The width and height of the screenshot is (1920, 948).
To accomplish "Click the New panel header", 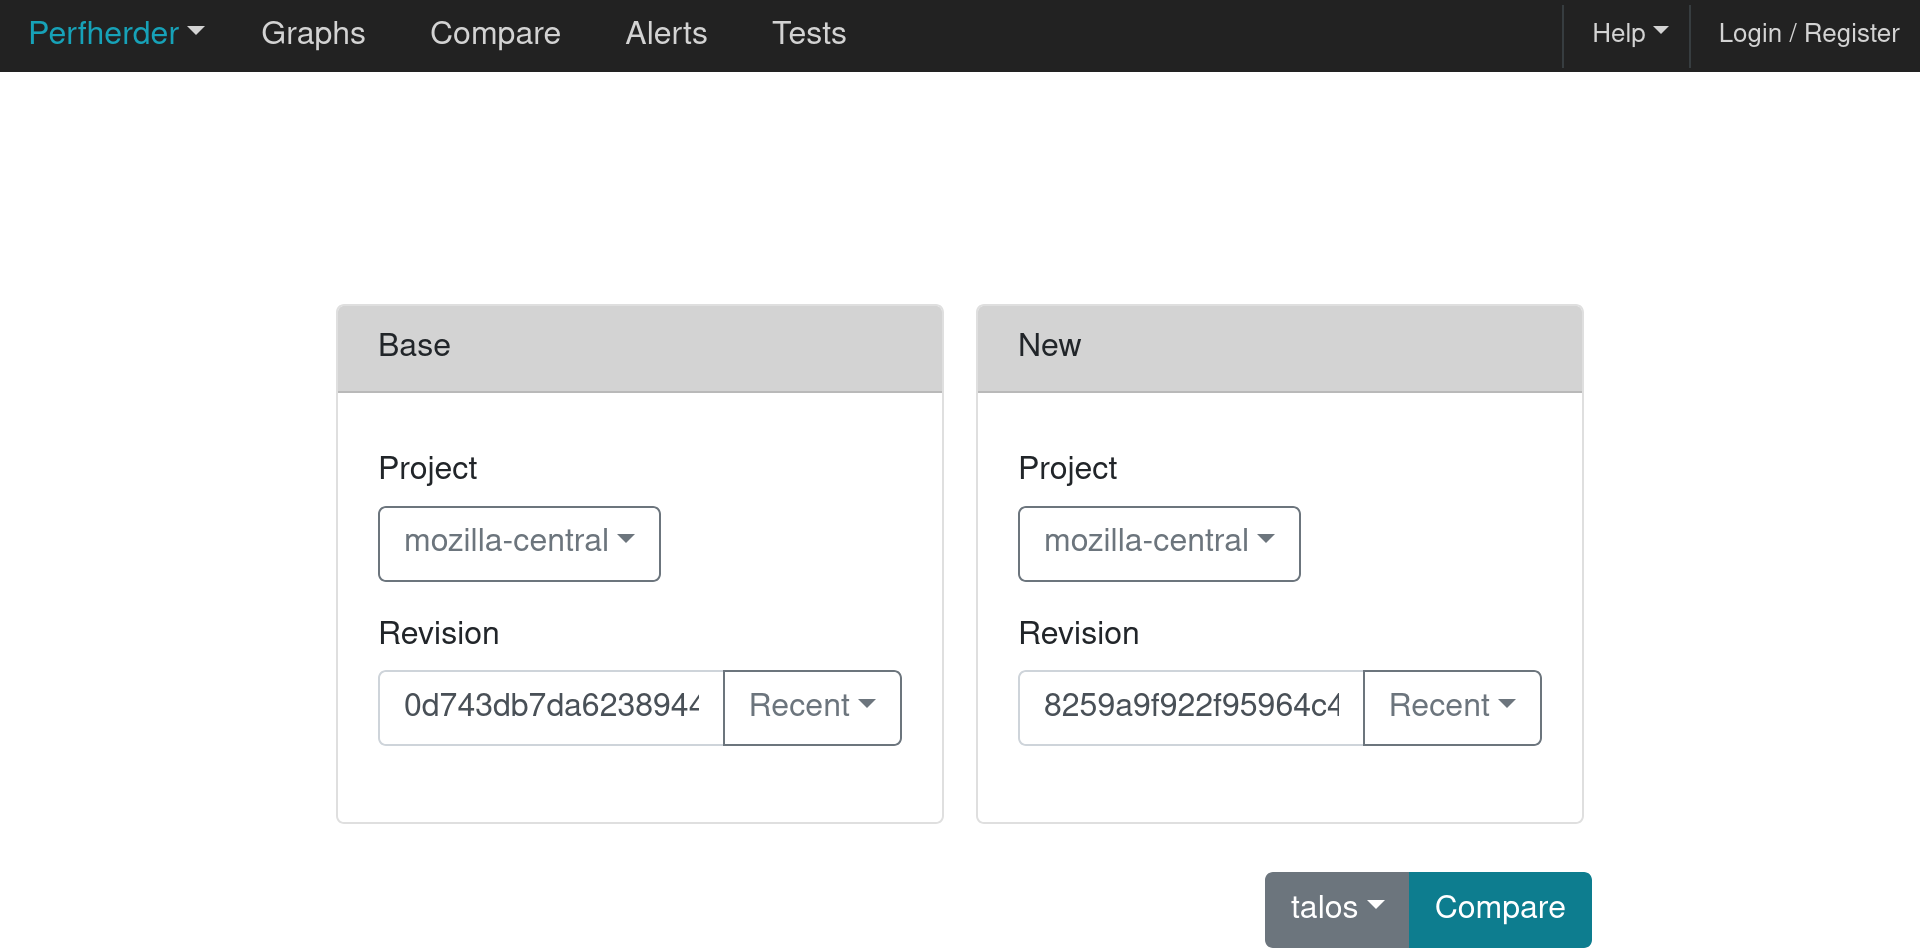I will 1280,346.
